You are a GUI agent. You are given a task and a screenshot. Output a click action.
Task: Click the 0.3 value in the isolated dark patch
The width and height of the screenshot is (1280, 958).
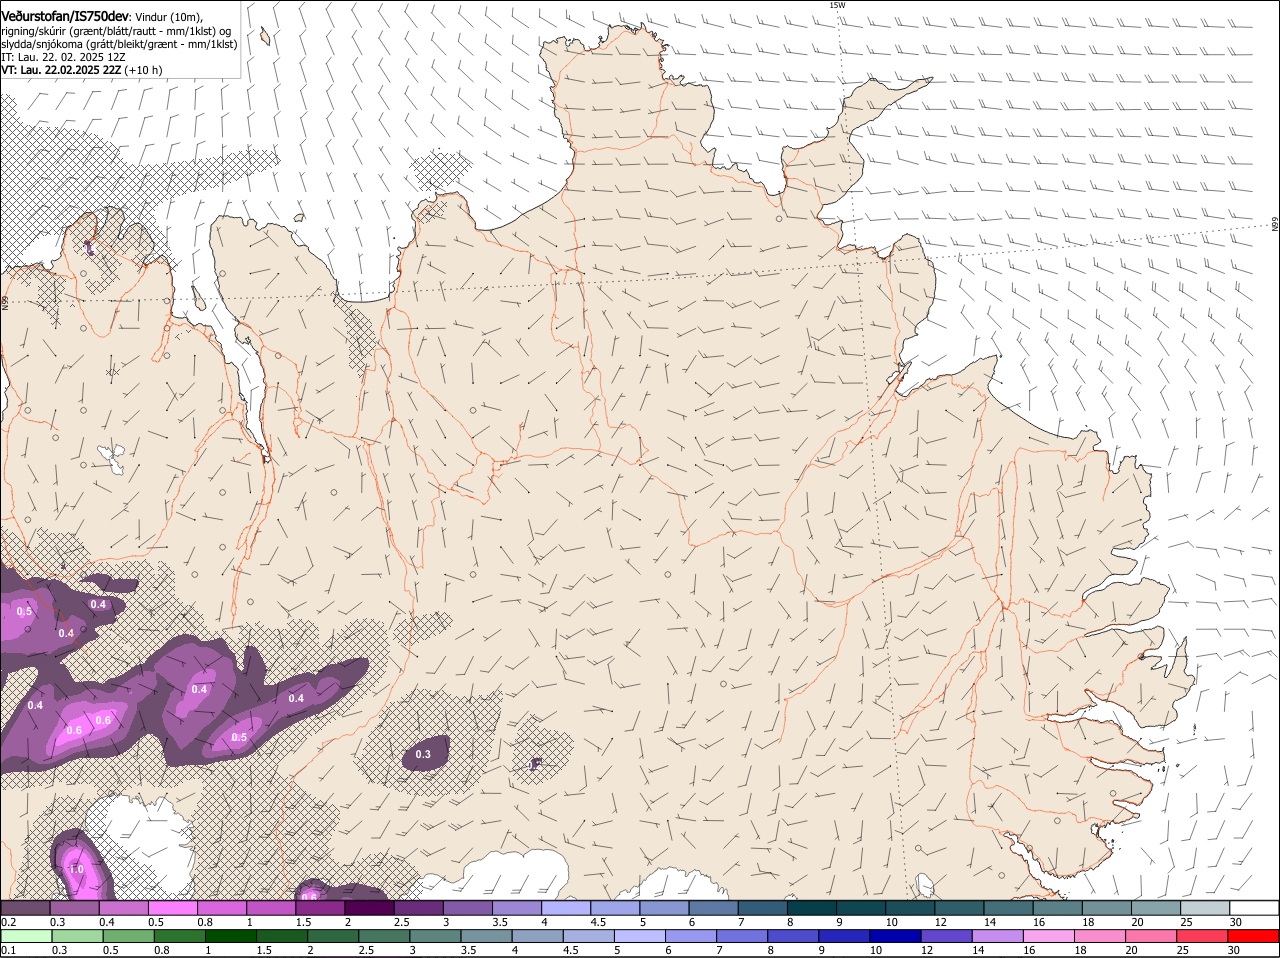coord(423,754)
